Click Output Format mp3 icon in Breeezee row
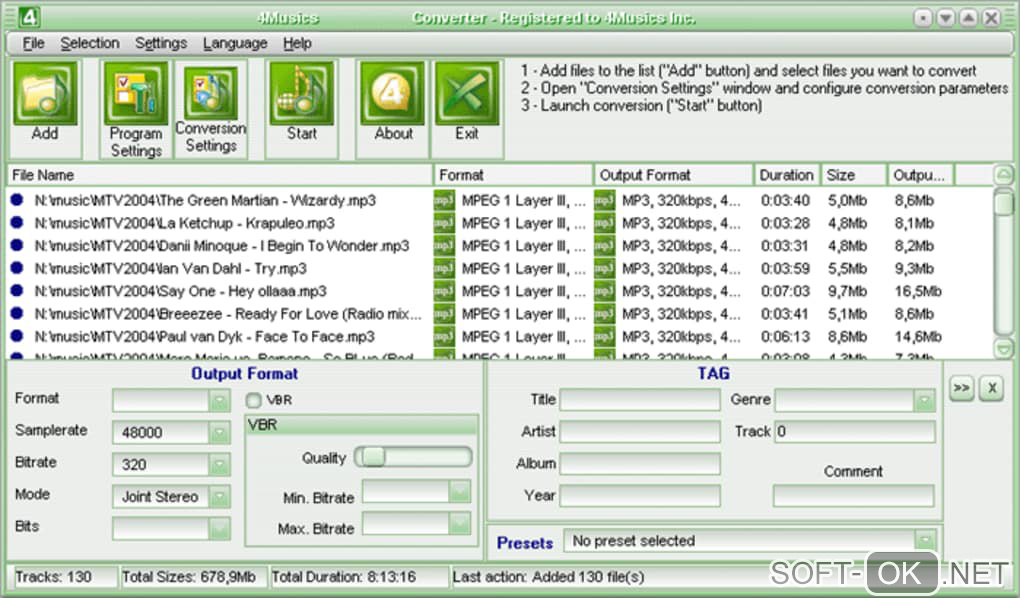This screenshot has width=1020, height=598. point(604,314)
